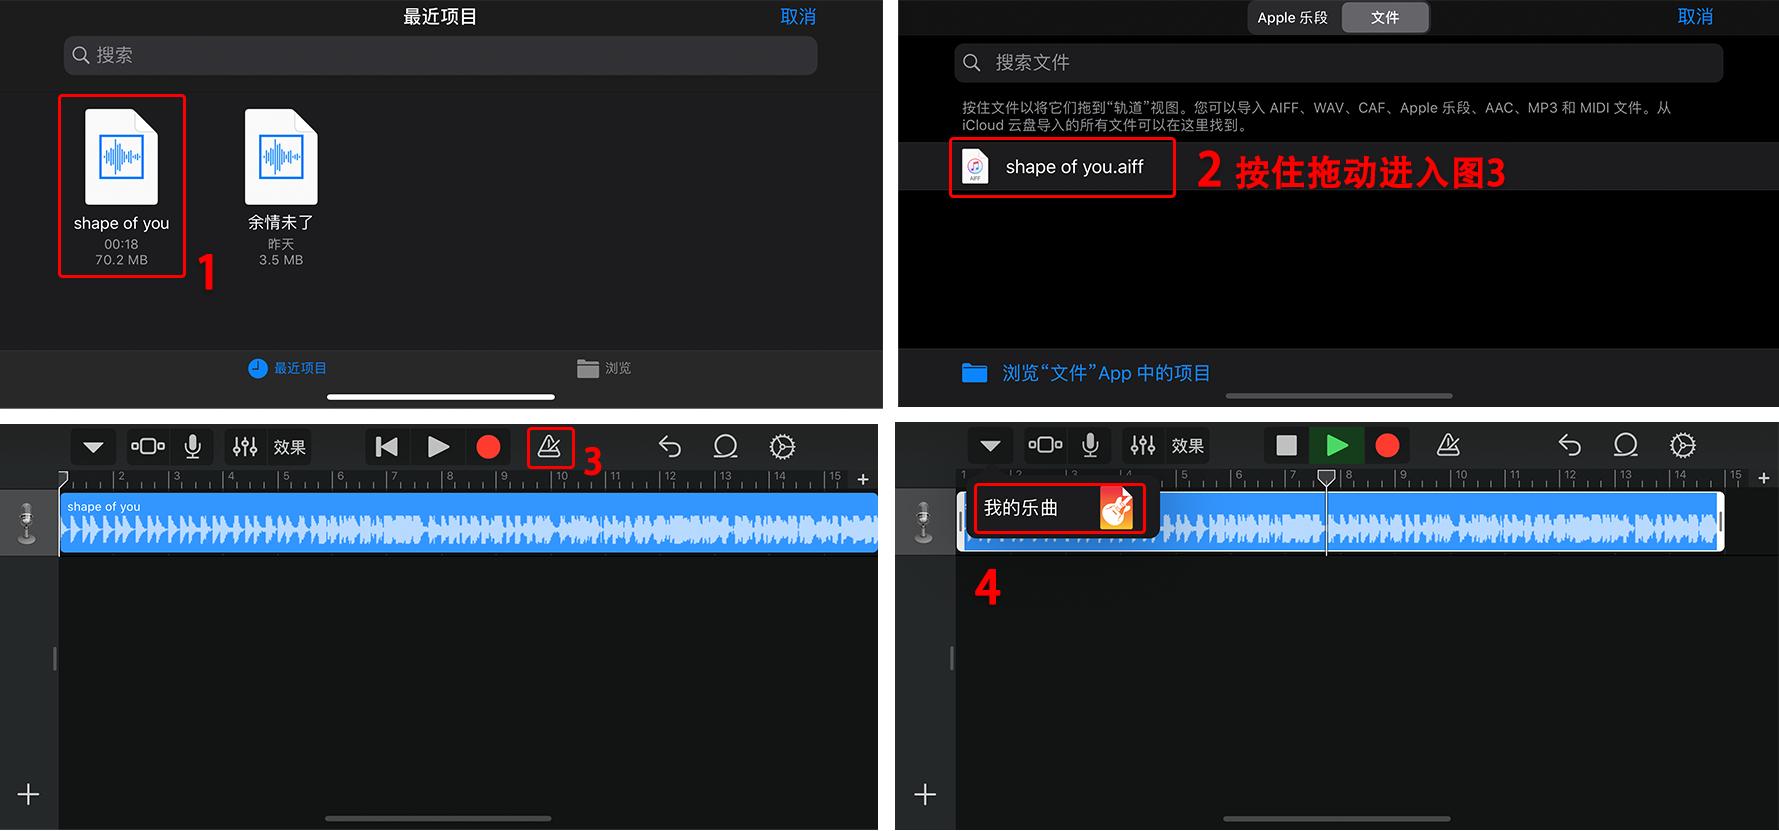Viewport: 1779px width, 831px height.
Task: Open song settings gear in bottom-right screen
Action: click(1682, 445)
